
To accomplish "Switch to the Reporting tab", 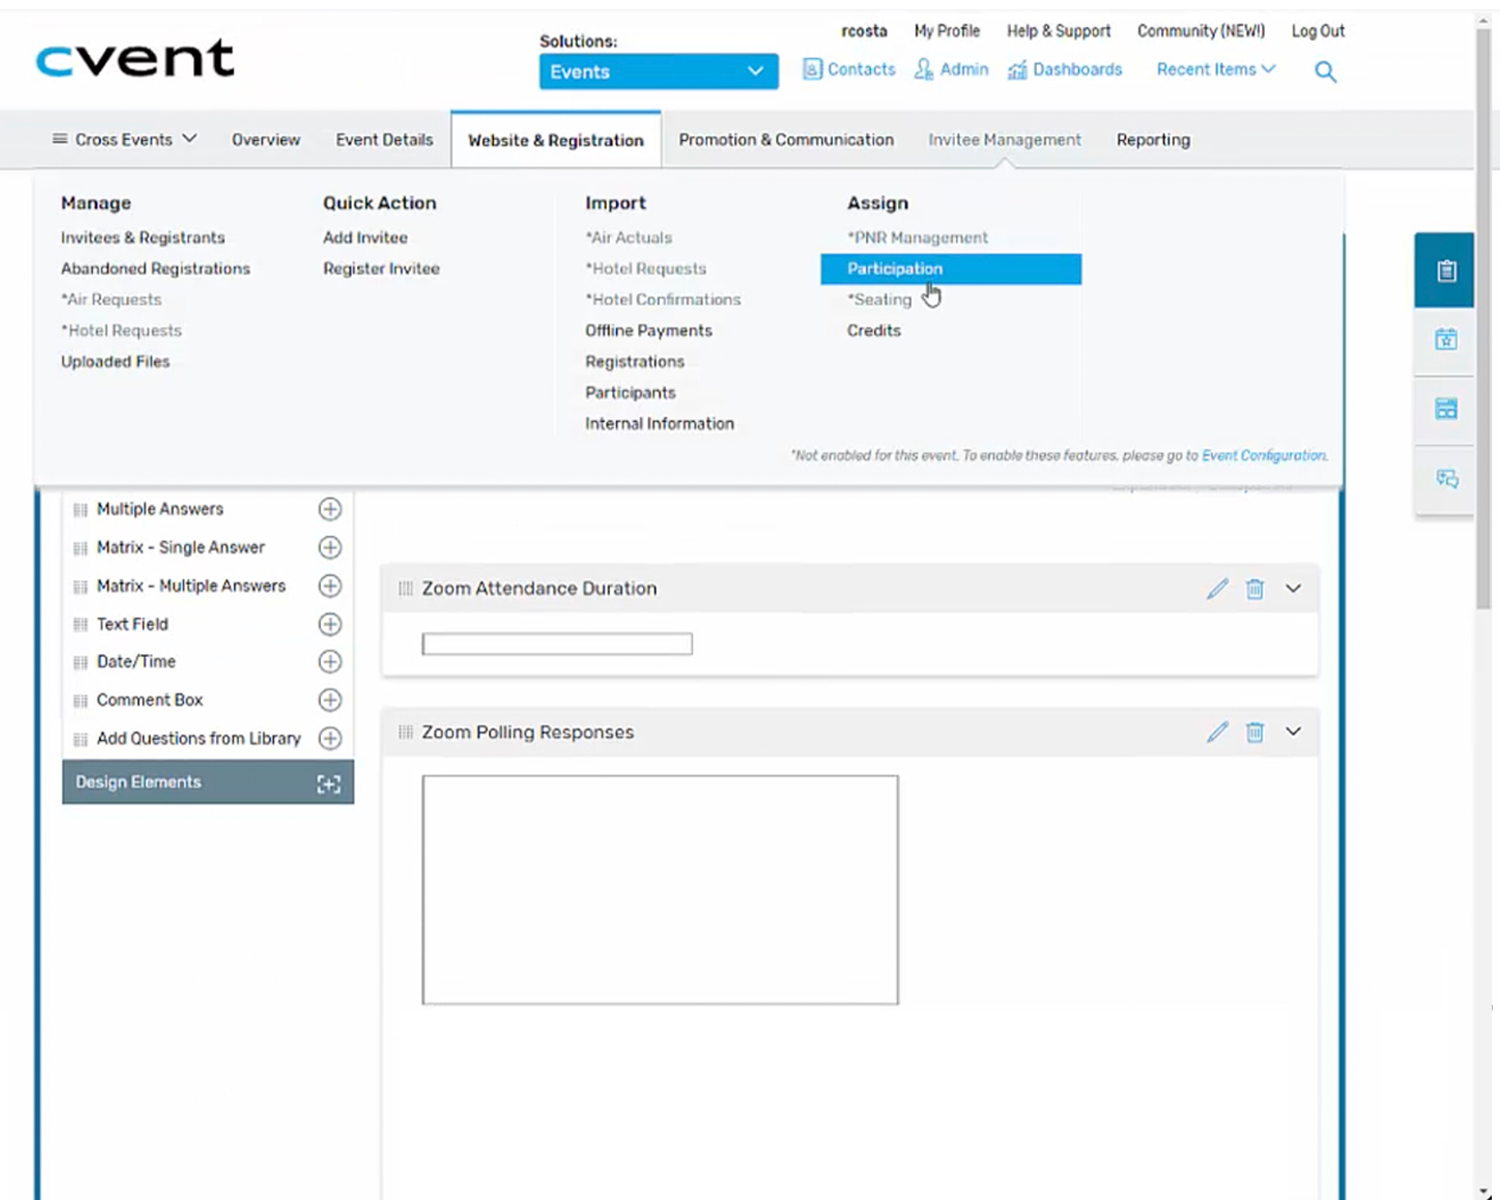I will [1152, 139].
